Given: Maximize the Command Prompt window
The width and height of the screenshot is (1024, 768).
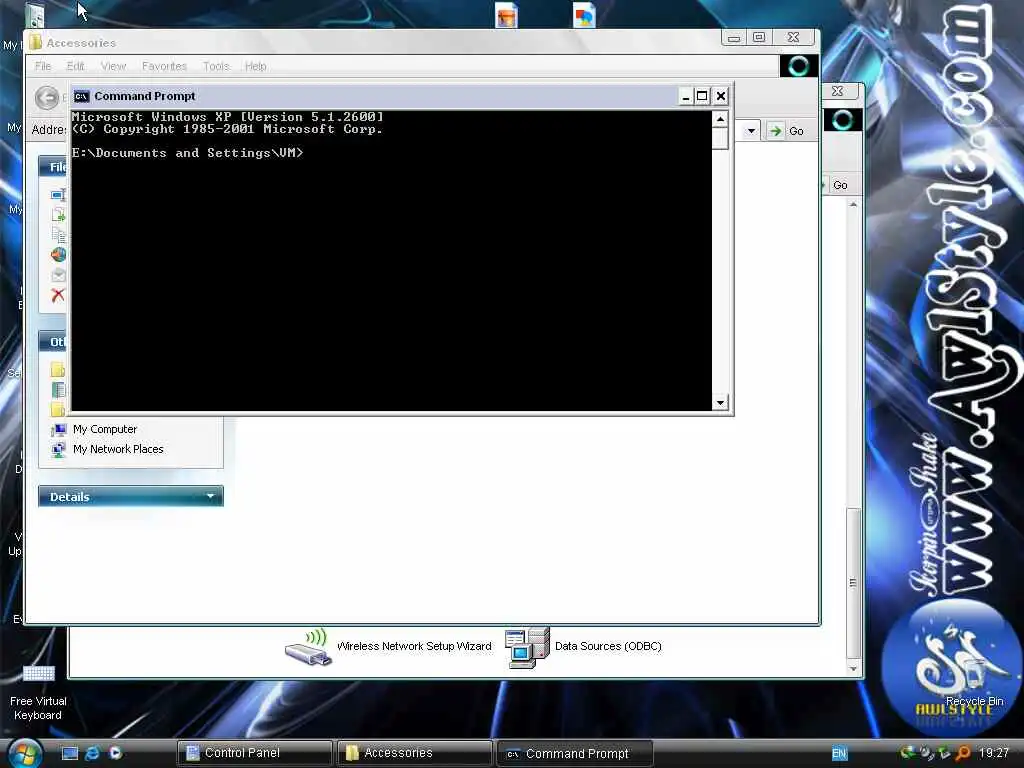Looking at the screenshot, I should [x=702, y=97].
